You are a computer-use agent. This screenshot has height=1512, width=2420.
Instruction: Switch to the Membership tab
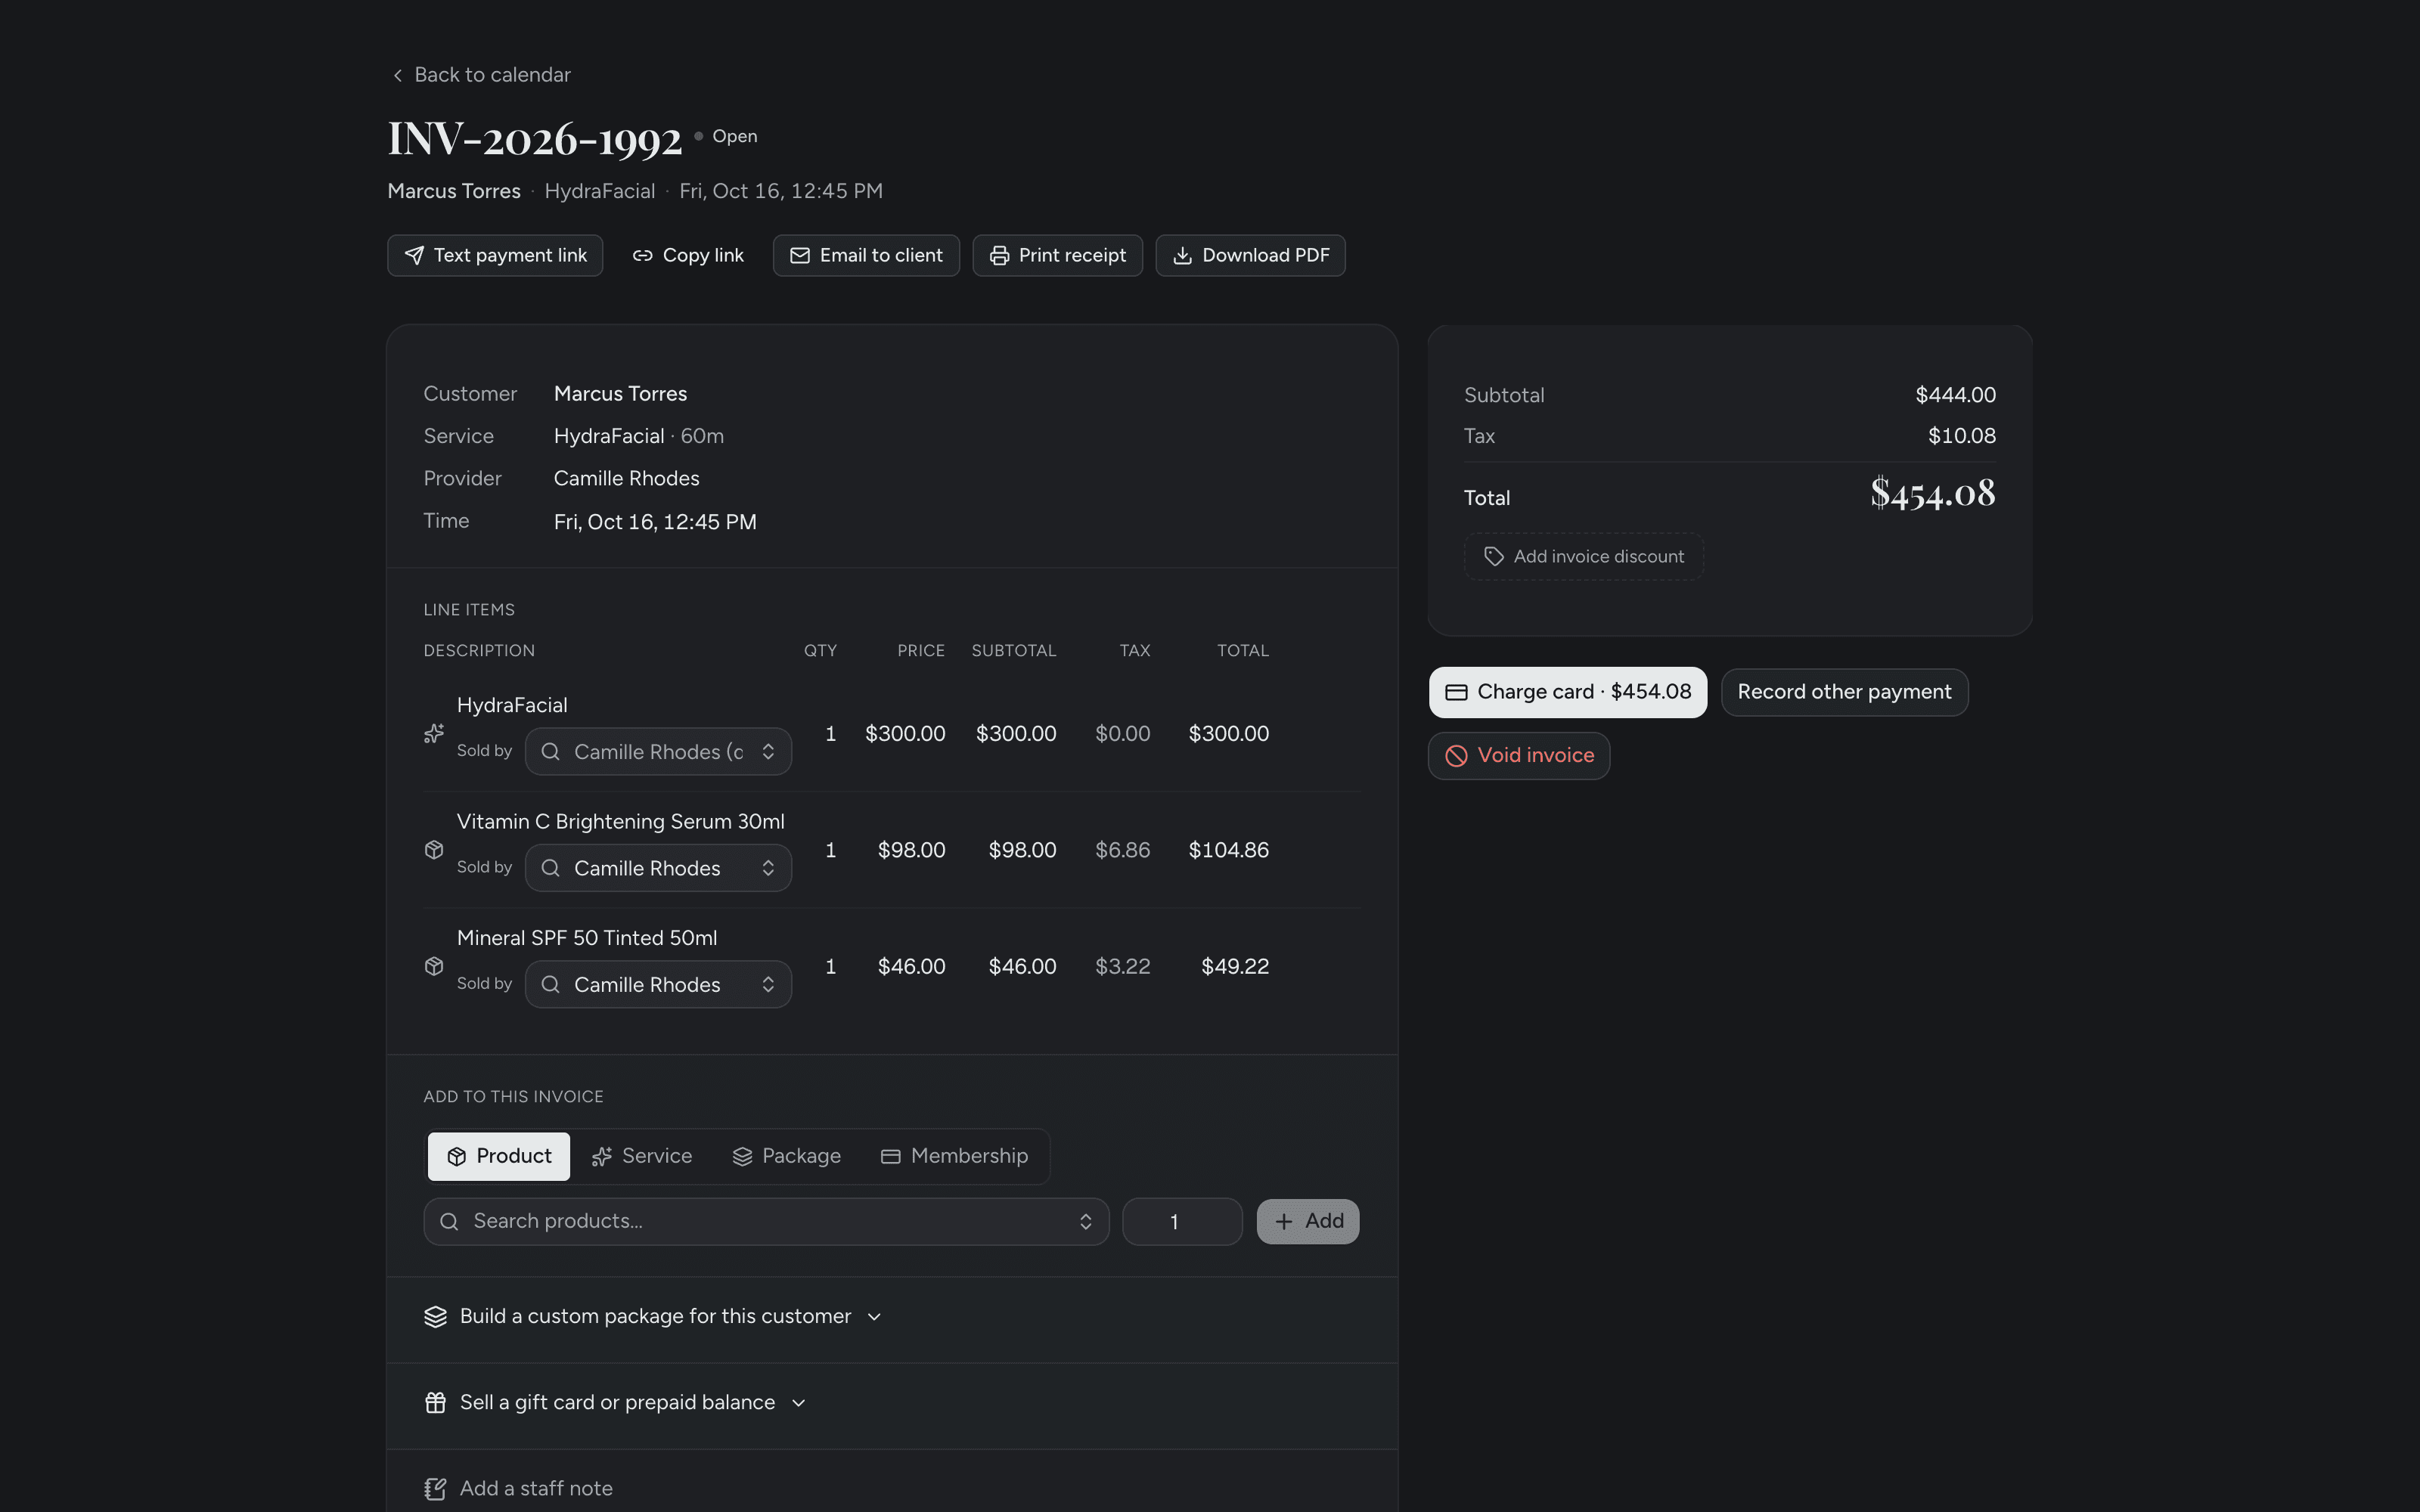tap(954, 1157)
